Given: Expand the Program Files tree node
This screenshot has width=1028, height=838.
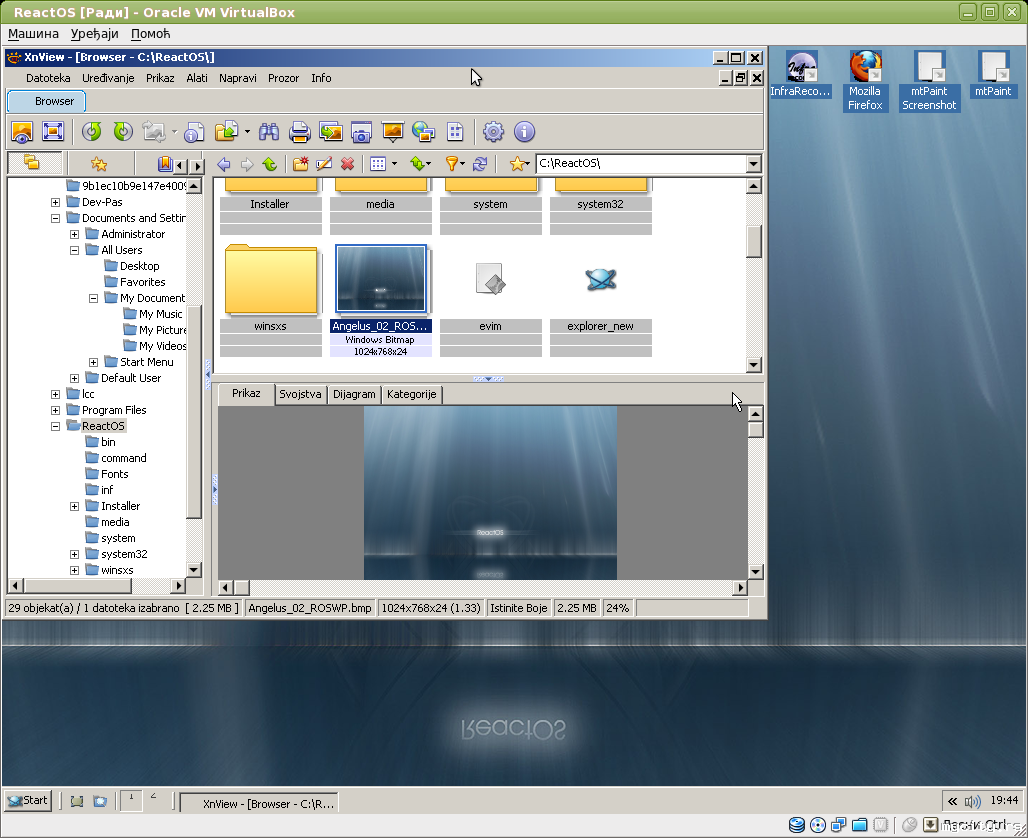Looking at the screenshot, I should 55,410.
